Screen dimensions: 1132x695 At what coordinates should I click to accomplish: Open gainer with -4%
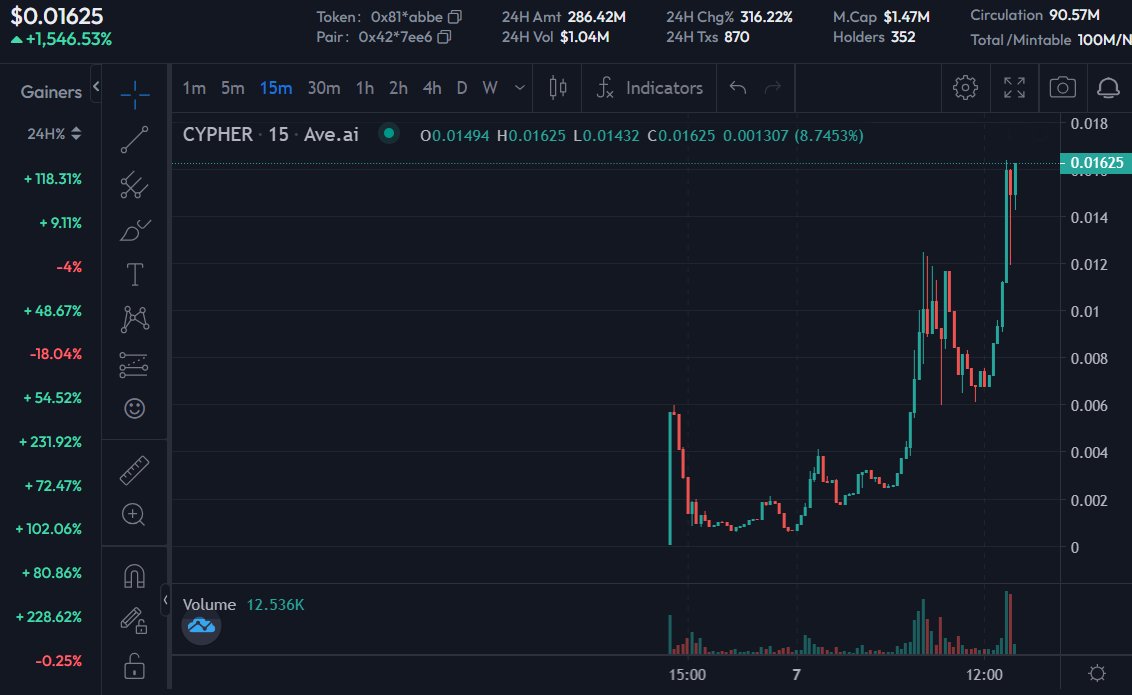pyautogui.click(x=69, y=267)
